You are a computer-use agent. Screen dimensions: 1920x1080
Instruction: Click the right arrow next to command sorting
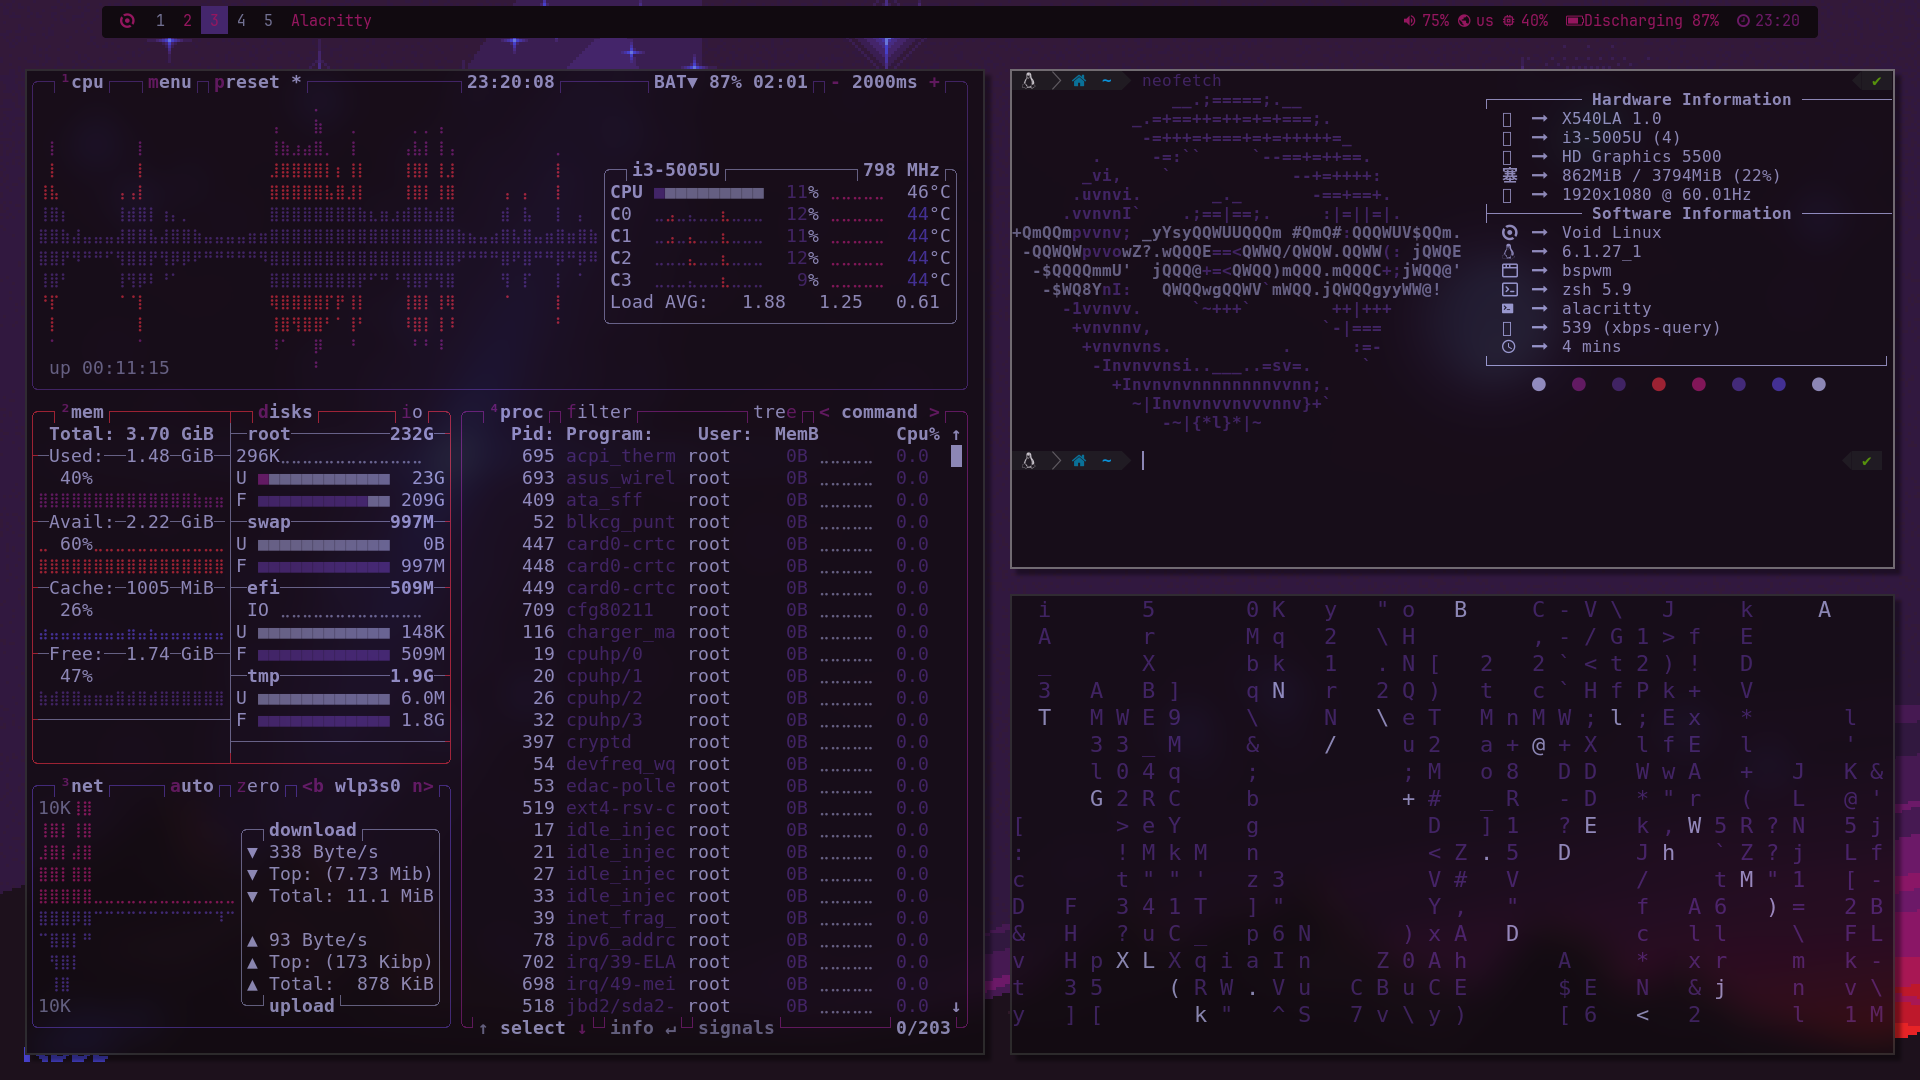pyautogui.click(x=934, y=412)
